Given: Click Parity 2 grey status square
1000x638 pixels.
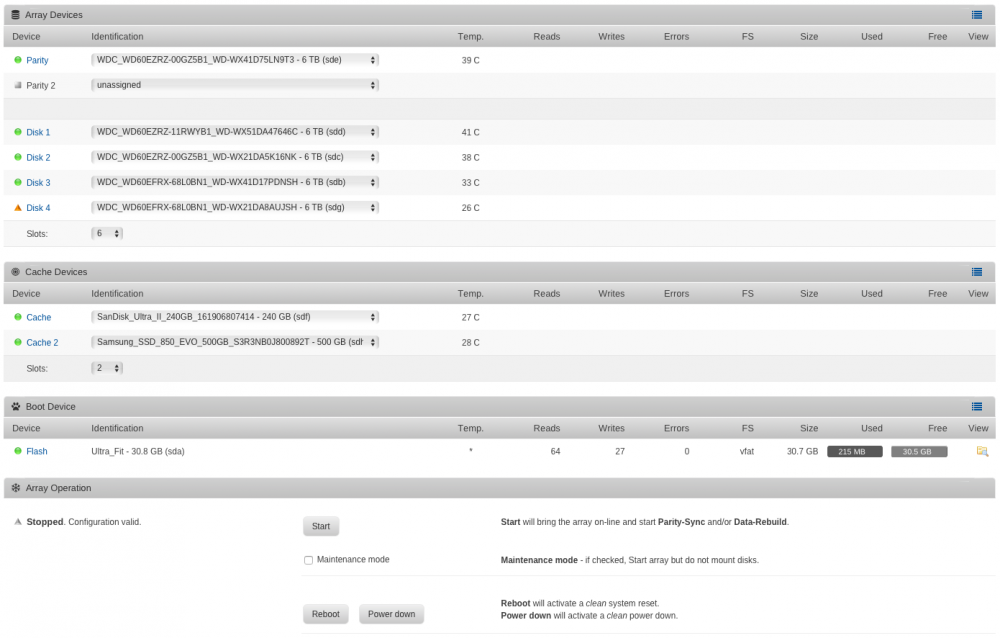Looking at the screenshot, I should [18, 85].
